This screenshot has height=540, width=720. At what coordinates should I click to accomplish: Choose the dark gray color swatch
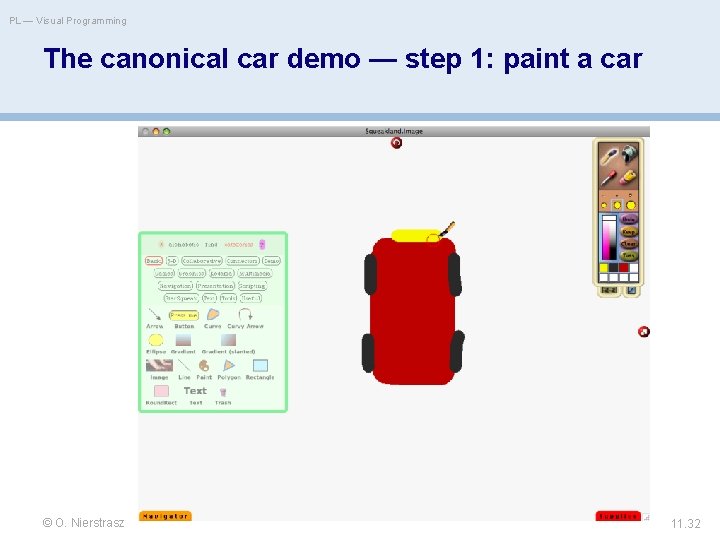(613, 268)
